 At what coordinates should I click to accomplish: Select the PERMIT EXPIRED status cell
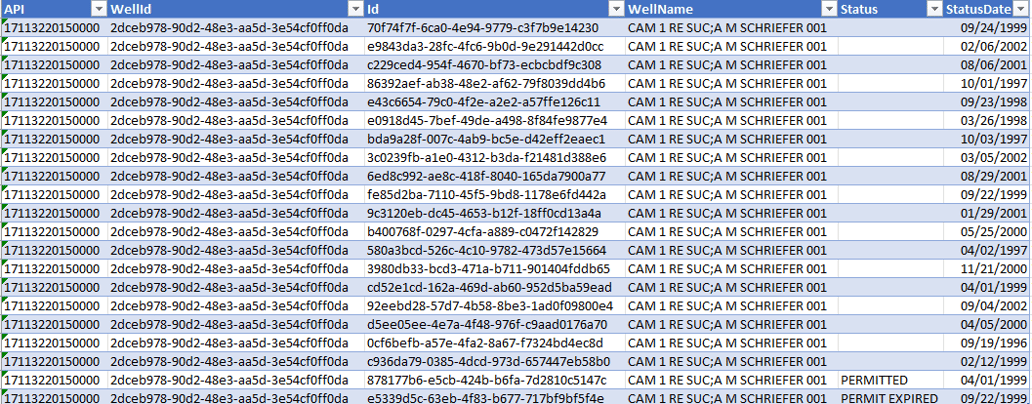point(890,398)
